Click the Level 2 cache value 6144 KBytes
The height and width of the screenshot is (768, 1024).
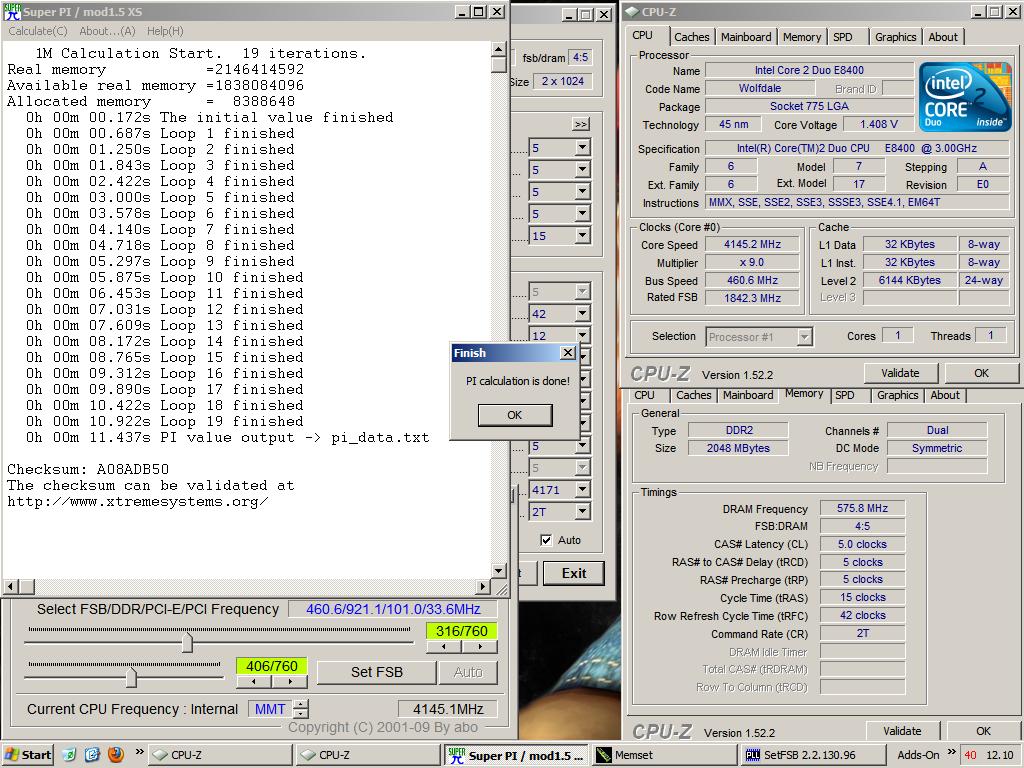tap(909, 280)
